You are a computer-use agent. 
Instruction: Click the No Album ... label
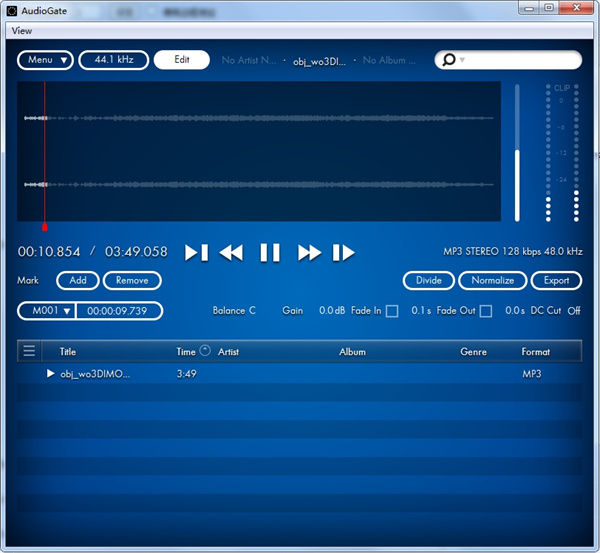pos(389,60)
